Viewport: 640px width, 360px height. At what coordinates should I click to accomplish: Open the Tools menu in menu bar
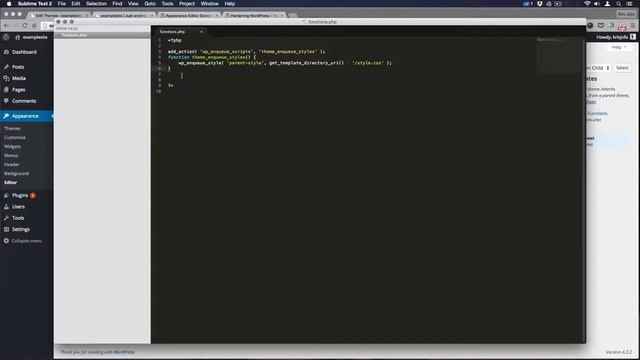pos(167,4)
